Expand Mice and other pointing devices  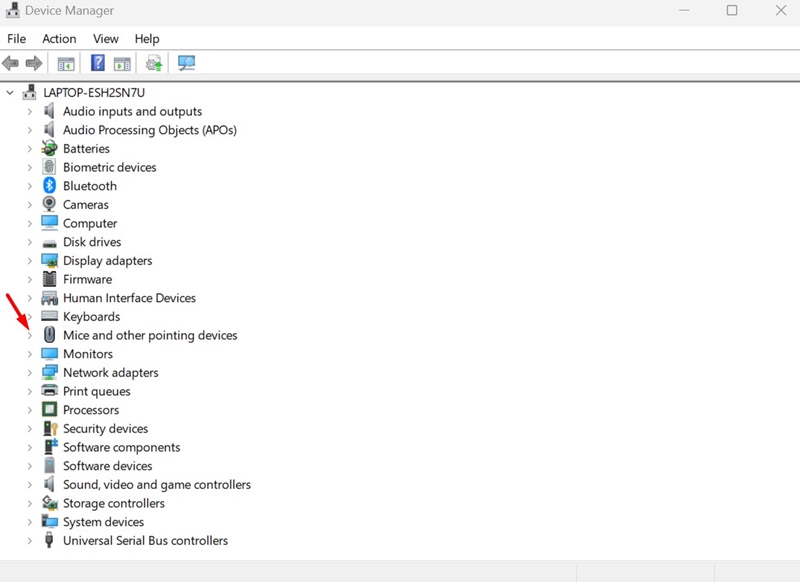pyautogui.click(x=30, y=336)
